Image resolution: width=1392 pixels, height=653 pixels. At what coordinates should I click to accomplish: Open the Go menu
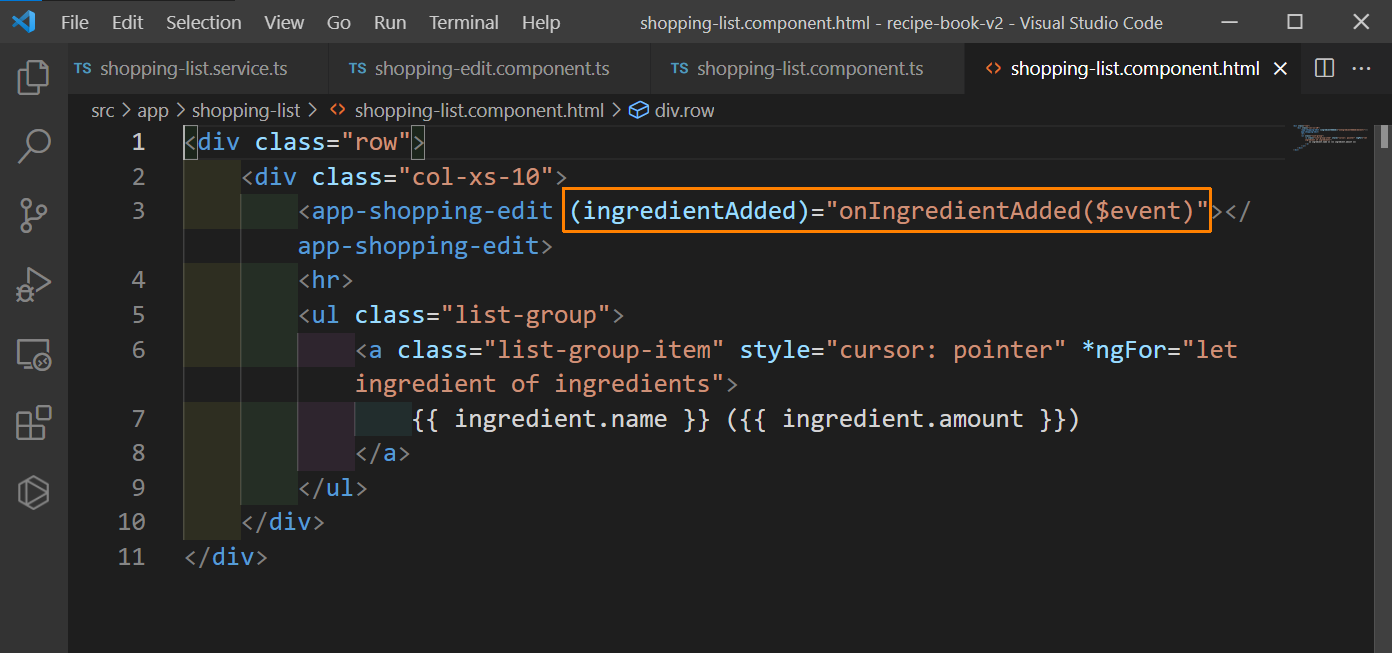[x=339, y=22]
